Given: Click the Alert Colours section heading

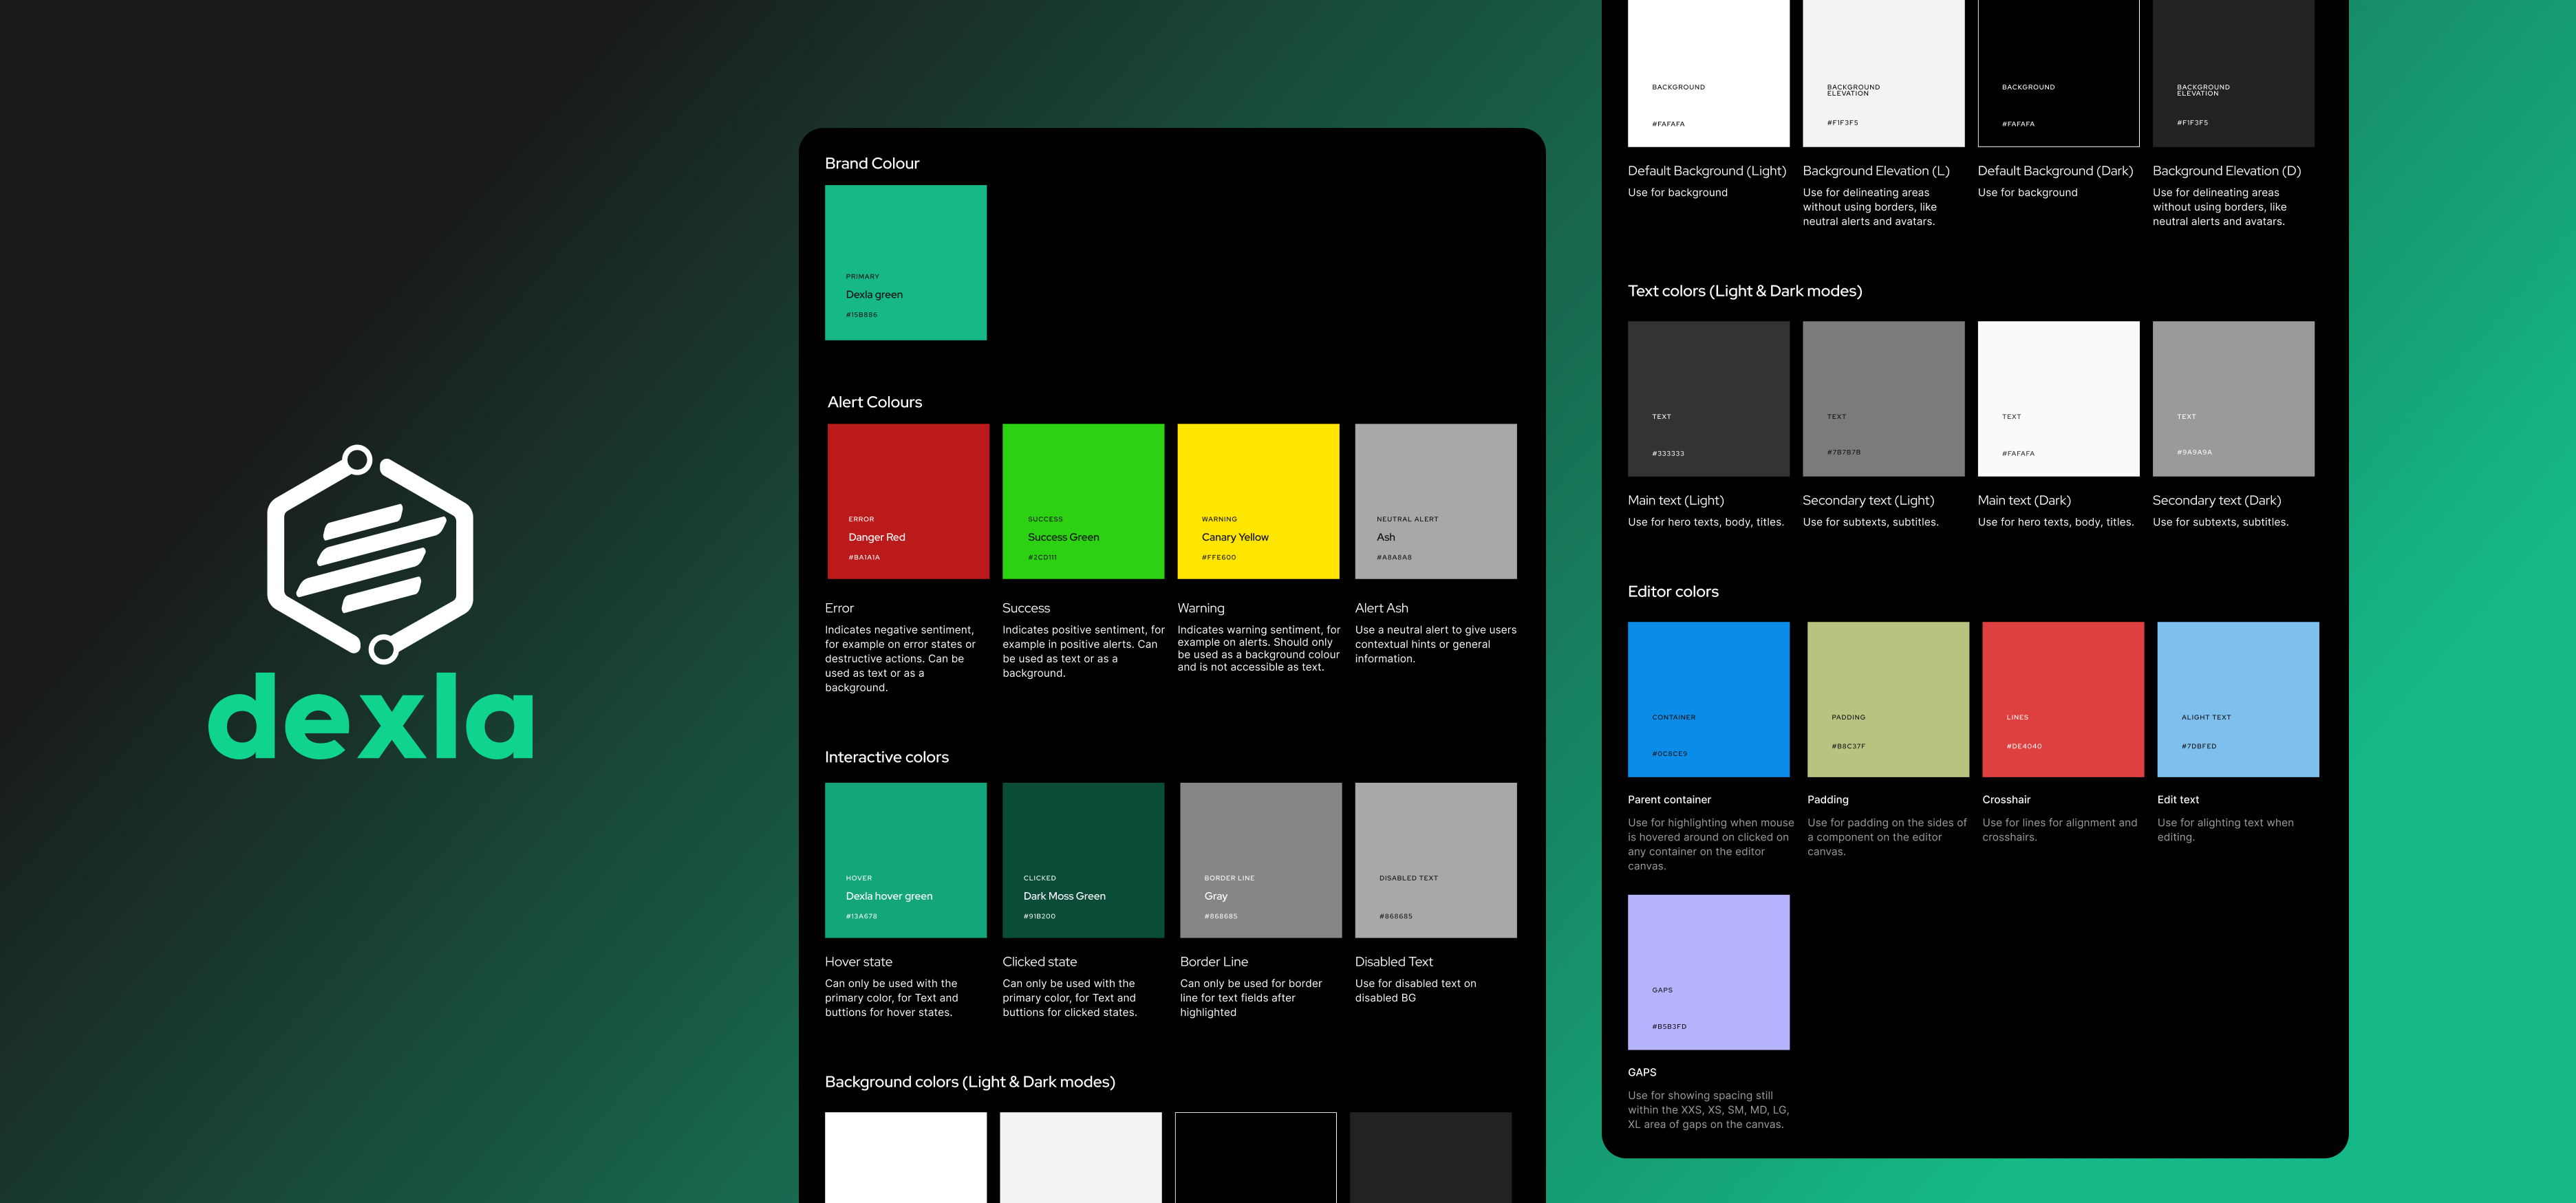Looking at the screenshot, I should click(874, 402).
